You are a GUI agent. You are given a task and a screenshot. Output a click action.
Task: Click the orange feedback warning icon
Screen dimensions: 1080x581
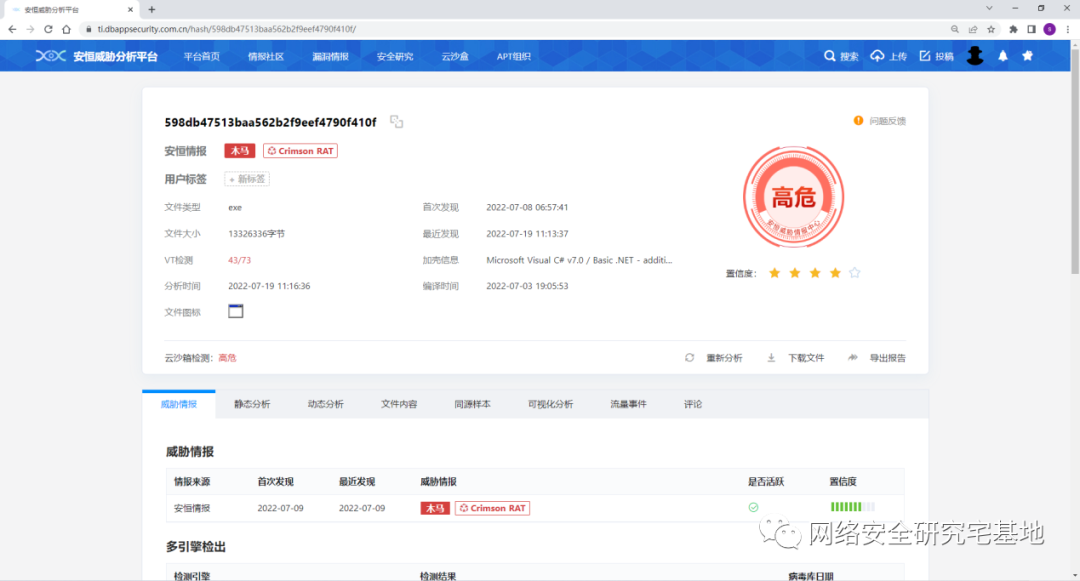858,120
